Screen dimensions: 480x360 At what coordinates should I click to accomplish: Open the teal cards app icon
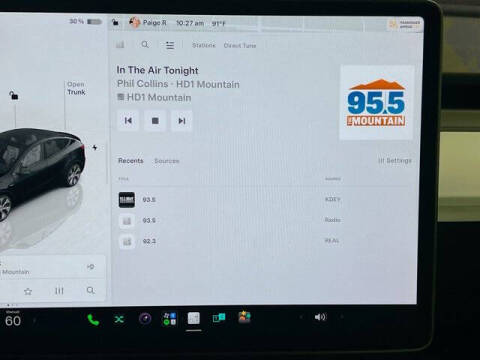pos(219,318)
